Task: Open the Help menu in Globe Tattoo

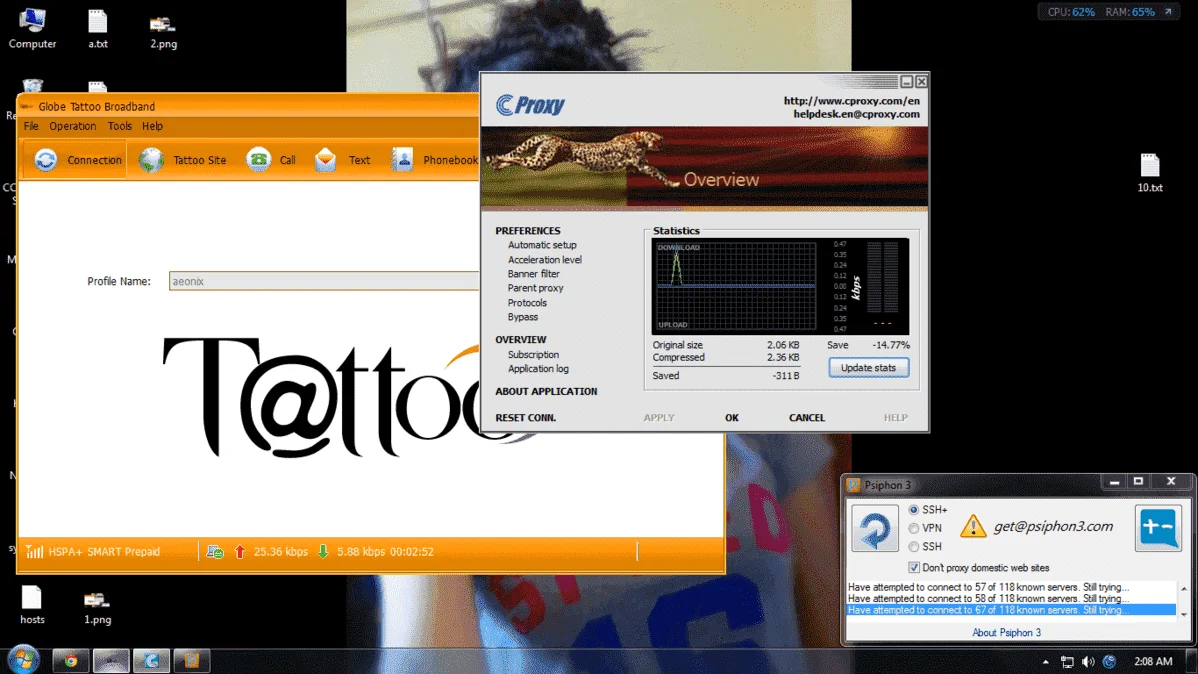Action: 152,126
